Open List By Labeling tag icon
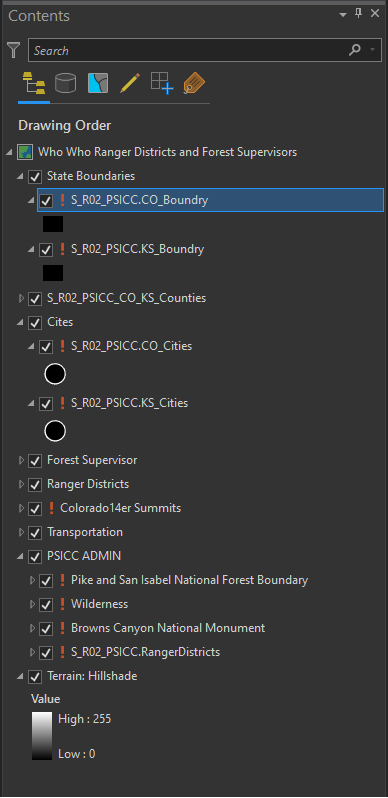This screenshot has height=798, width=388. (x=194, y=83)
